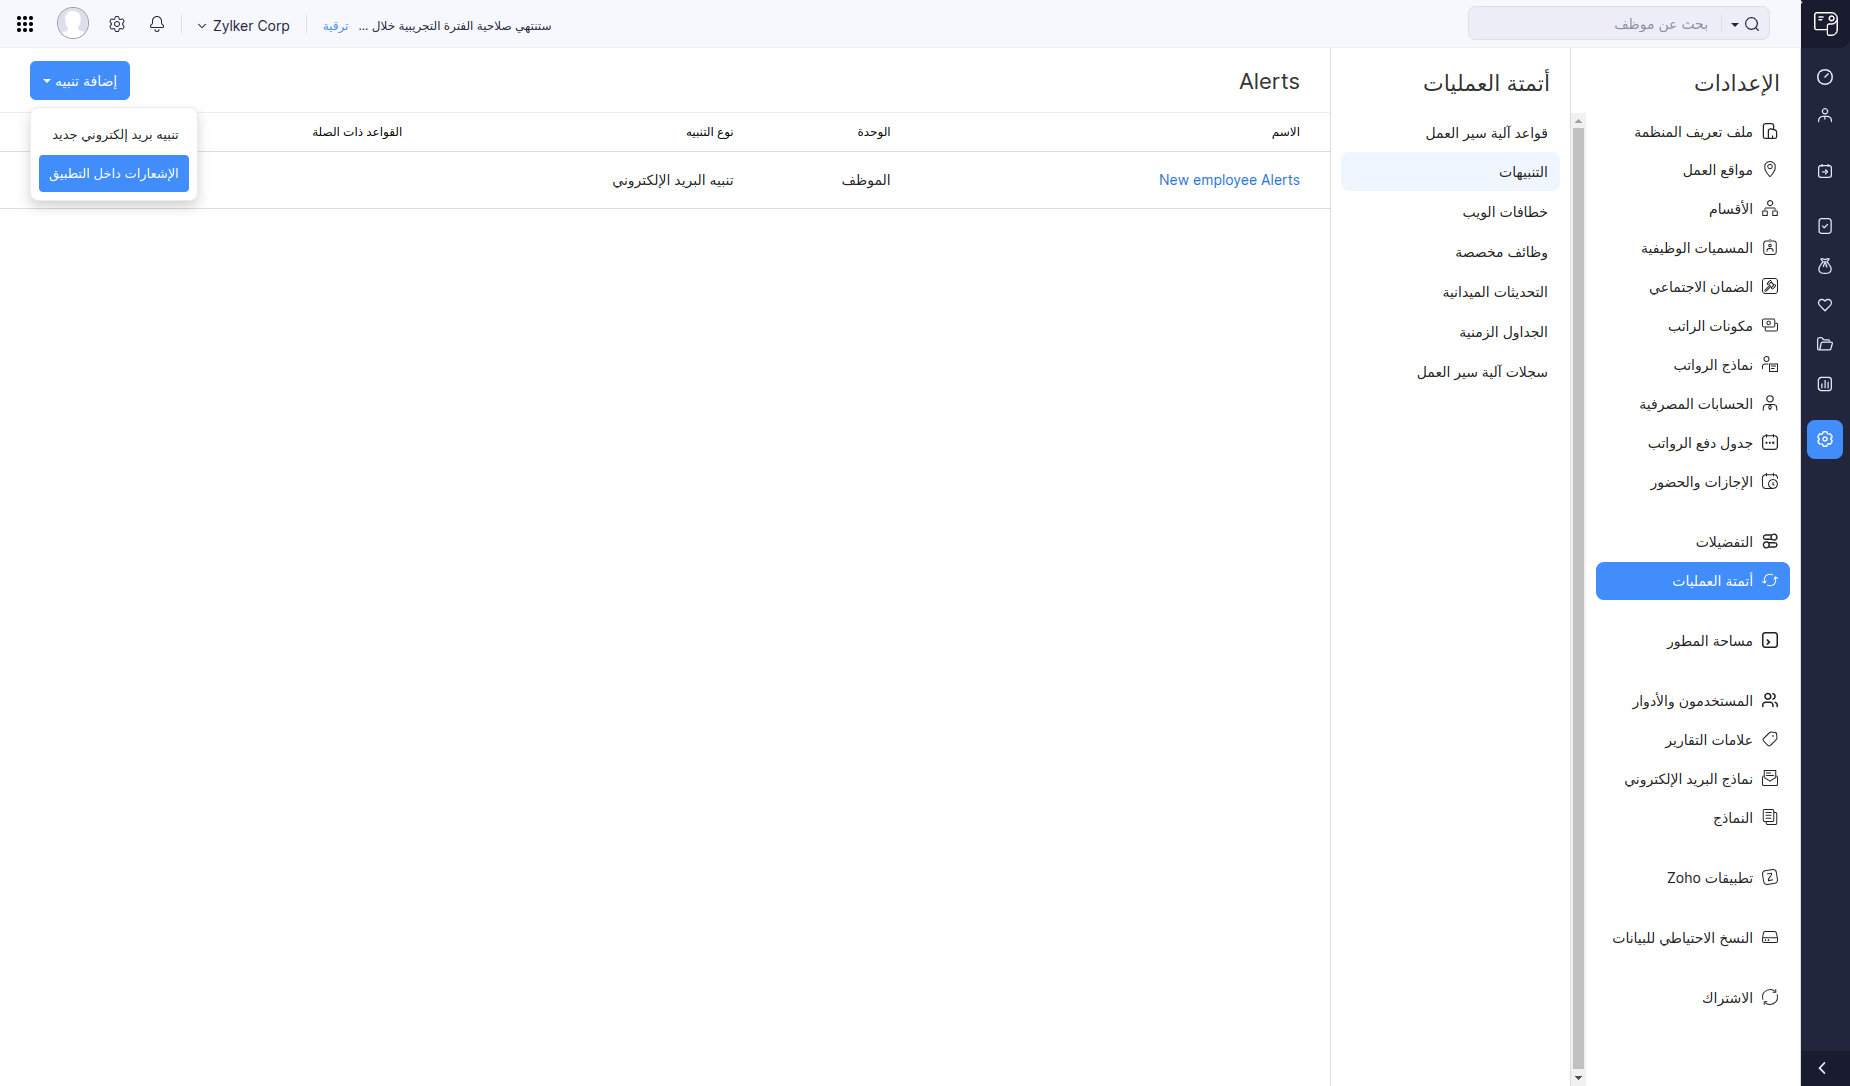Open the New employee Alerts link
The width and height of the screenshot is (1850, 1086).
(x=1229, y=180)
